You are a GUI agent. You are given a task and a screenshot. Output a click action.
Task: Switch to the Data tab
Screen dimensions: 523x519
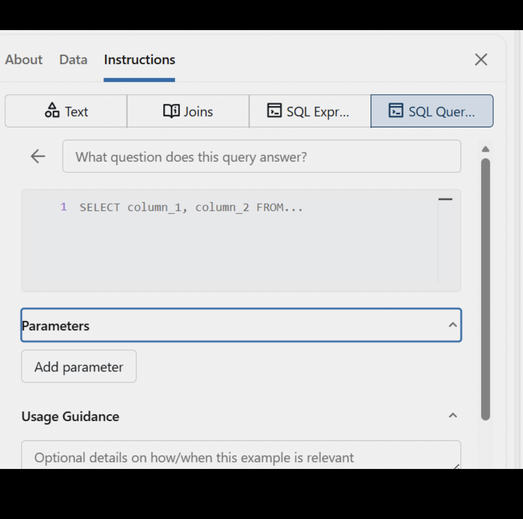(x=73, y=60)
